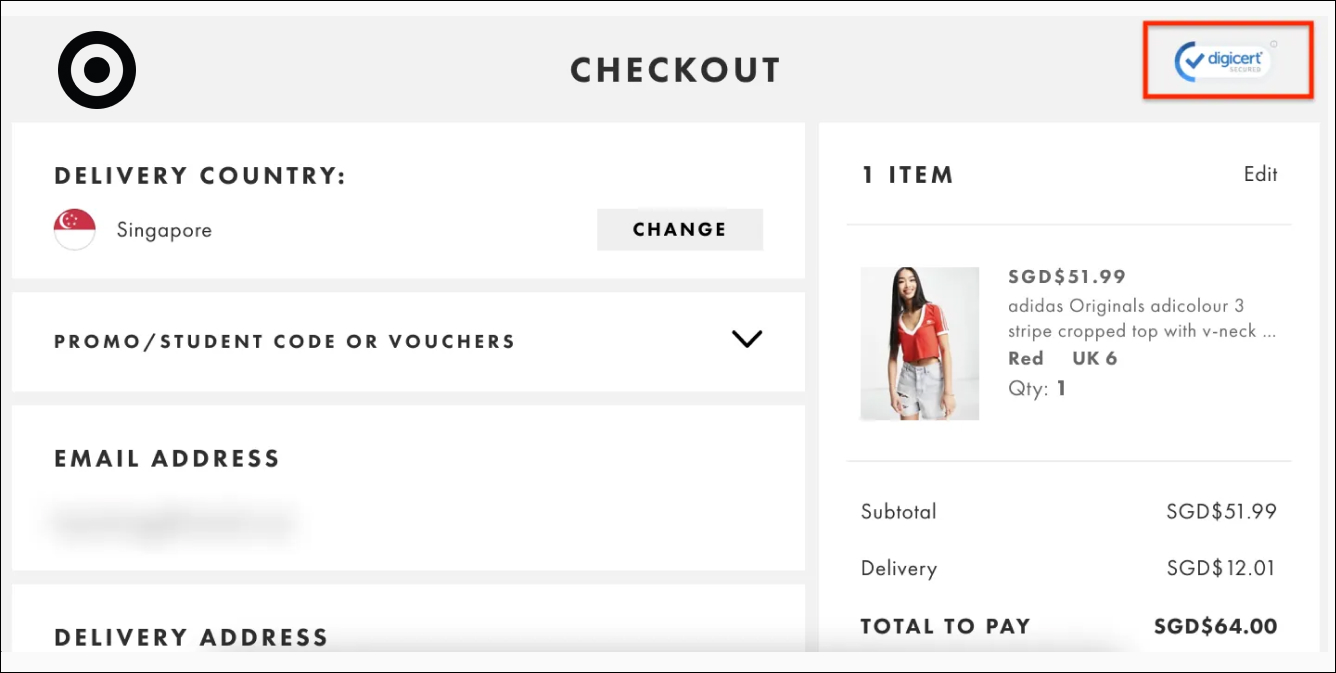Click Edit link next to 1 Item
Image resolution: width=1336 pixels, height=673 pixels.
[1260, 174]
